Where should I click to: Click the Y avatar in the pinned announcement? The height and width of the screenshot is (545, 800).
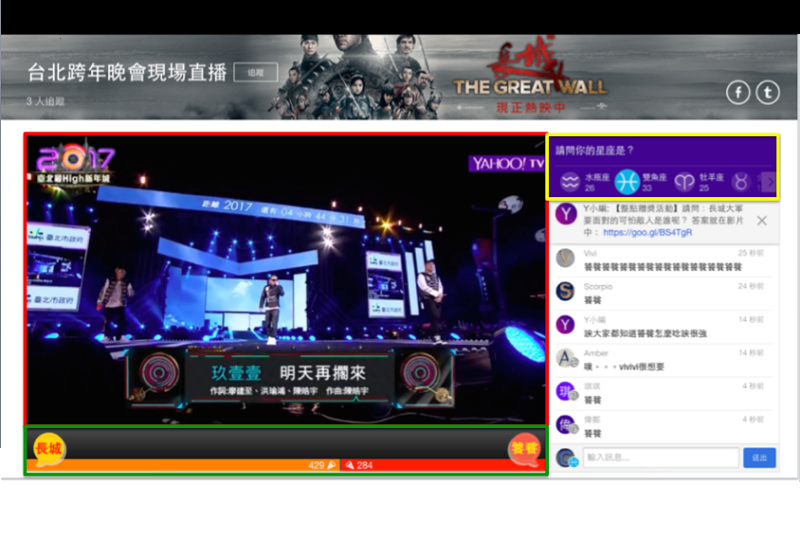(x=566, y=213)
